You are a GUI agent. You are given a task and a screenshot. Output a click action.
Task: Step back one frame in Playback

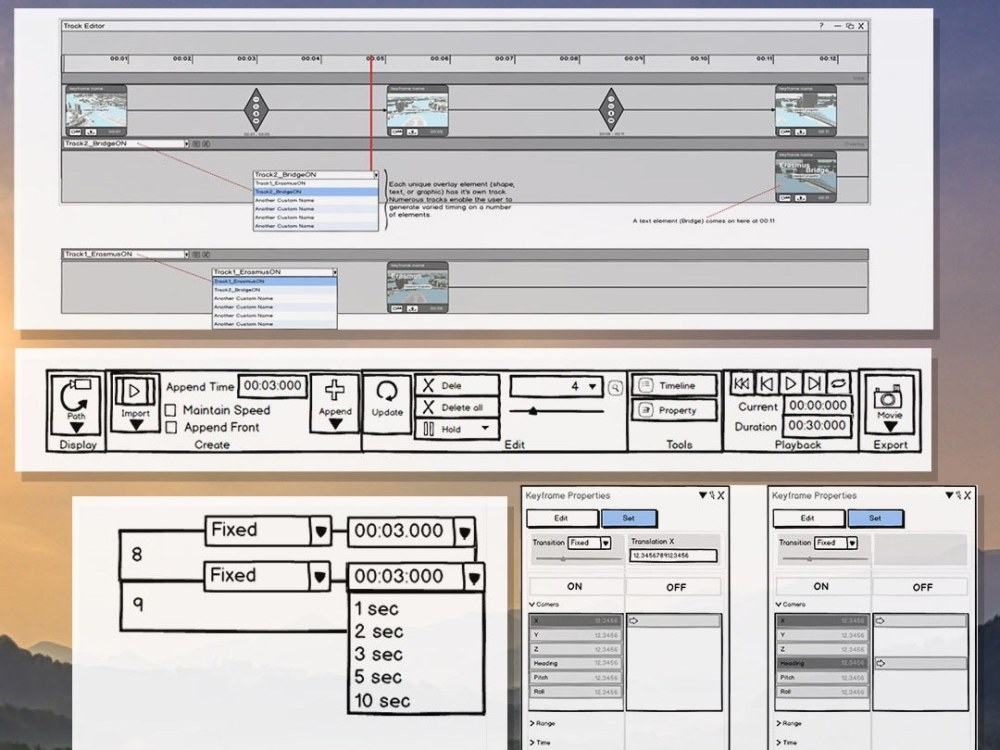click(766, 383)
